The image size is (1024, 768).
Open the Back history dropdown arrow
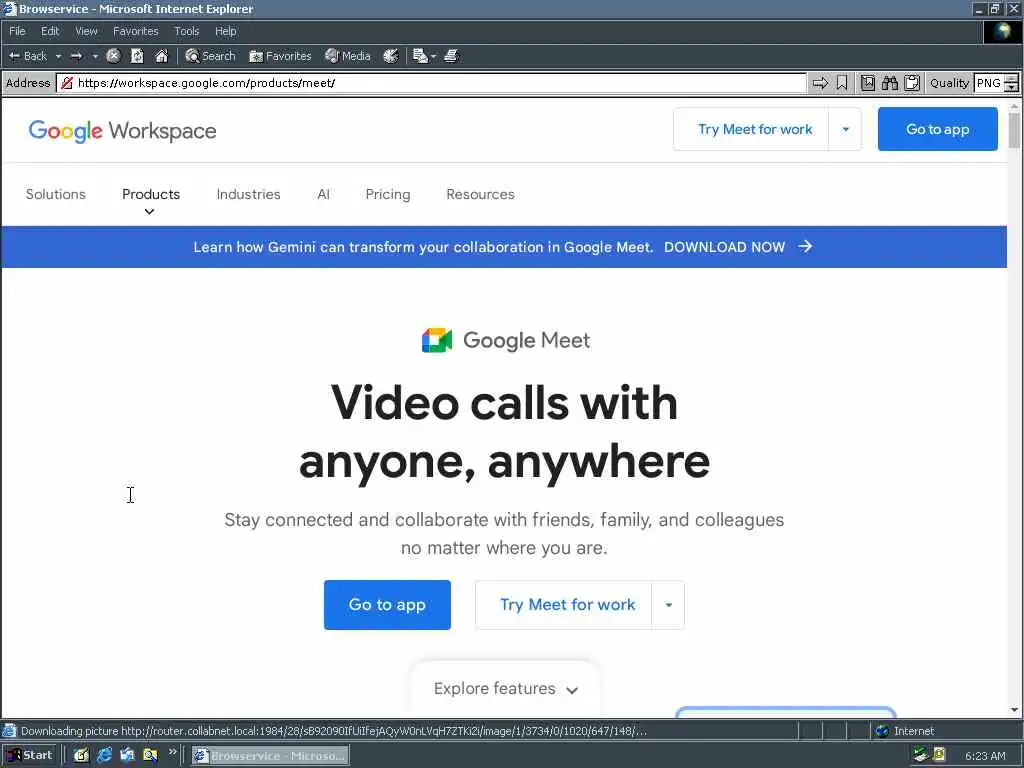pos(58,56)
